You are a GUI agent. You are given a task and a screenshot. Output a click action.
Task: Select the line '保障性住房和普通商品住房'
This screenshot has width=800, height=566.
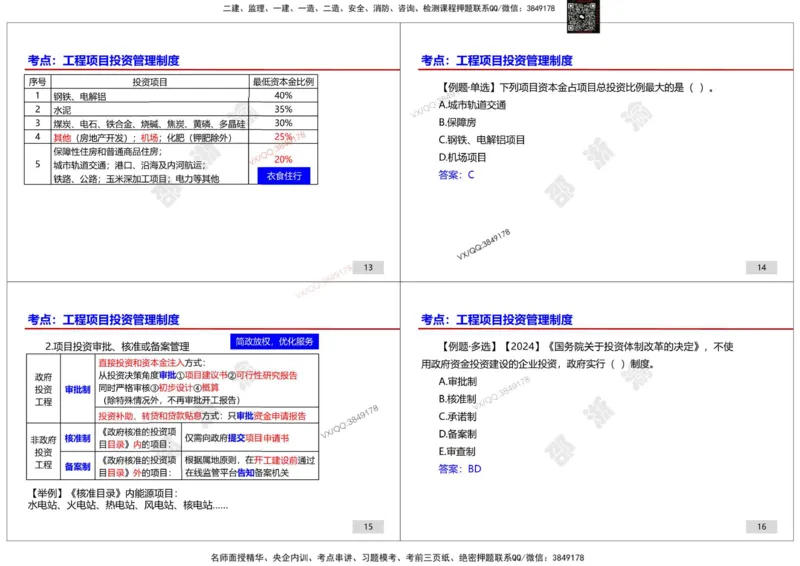pyautogui.click(x=108, y=152)
